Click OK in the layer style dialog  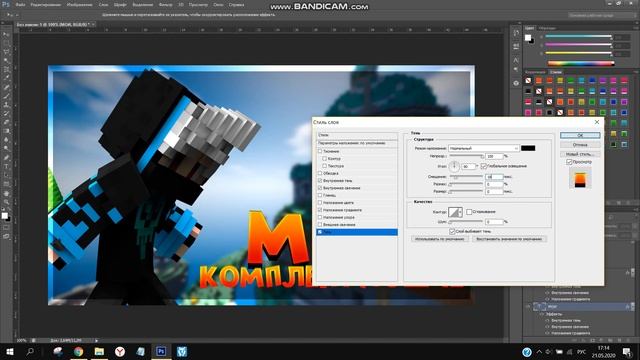(x=580, y=135)
